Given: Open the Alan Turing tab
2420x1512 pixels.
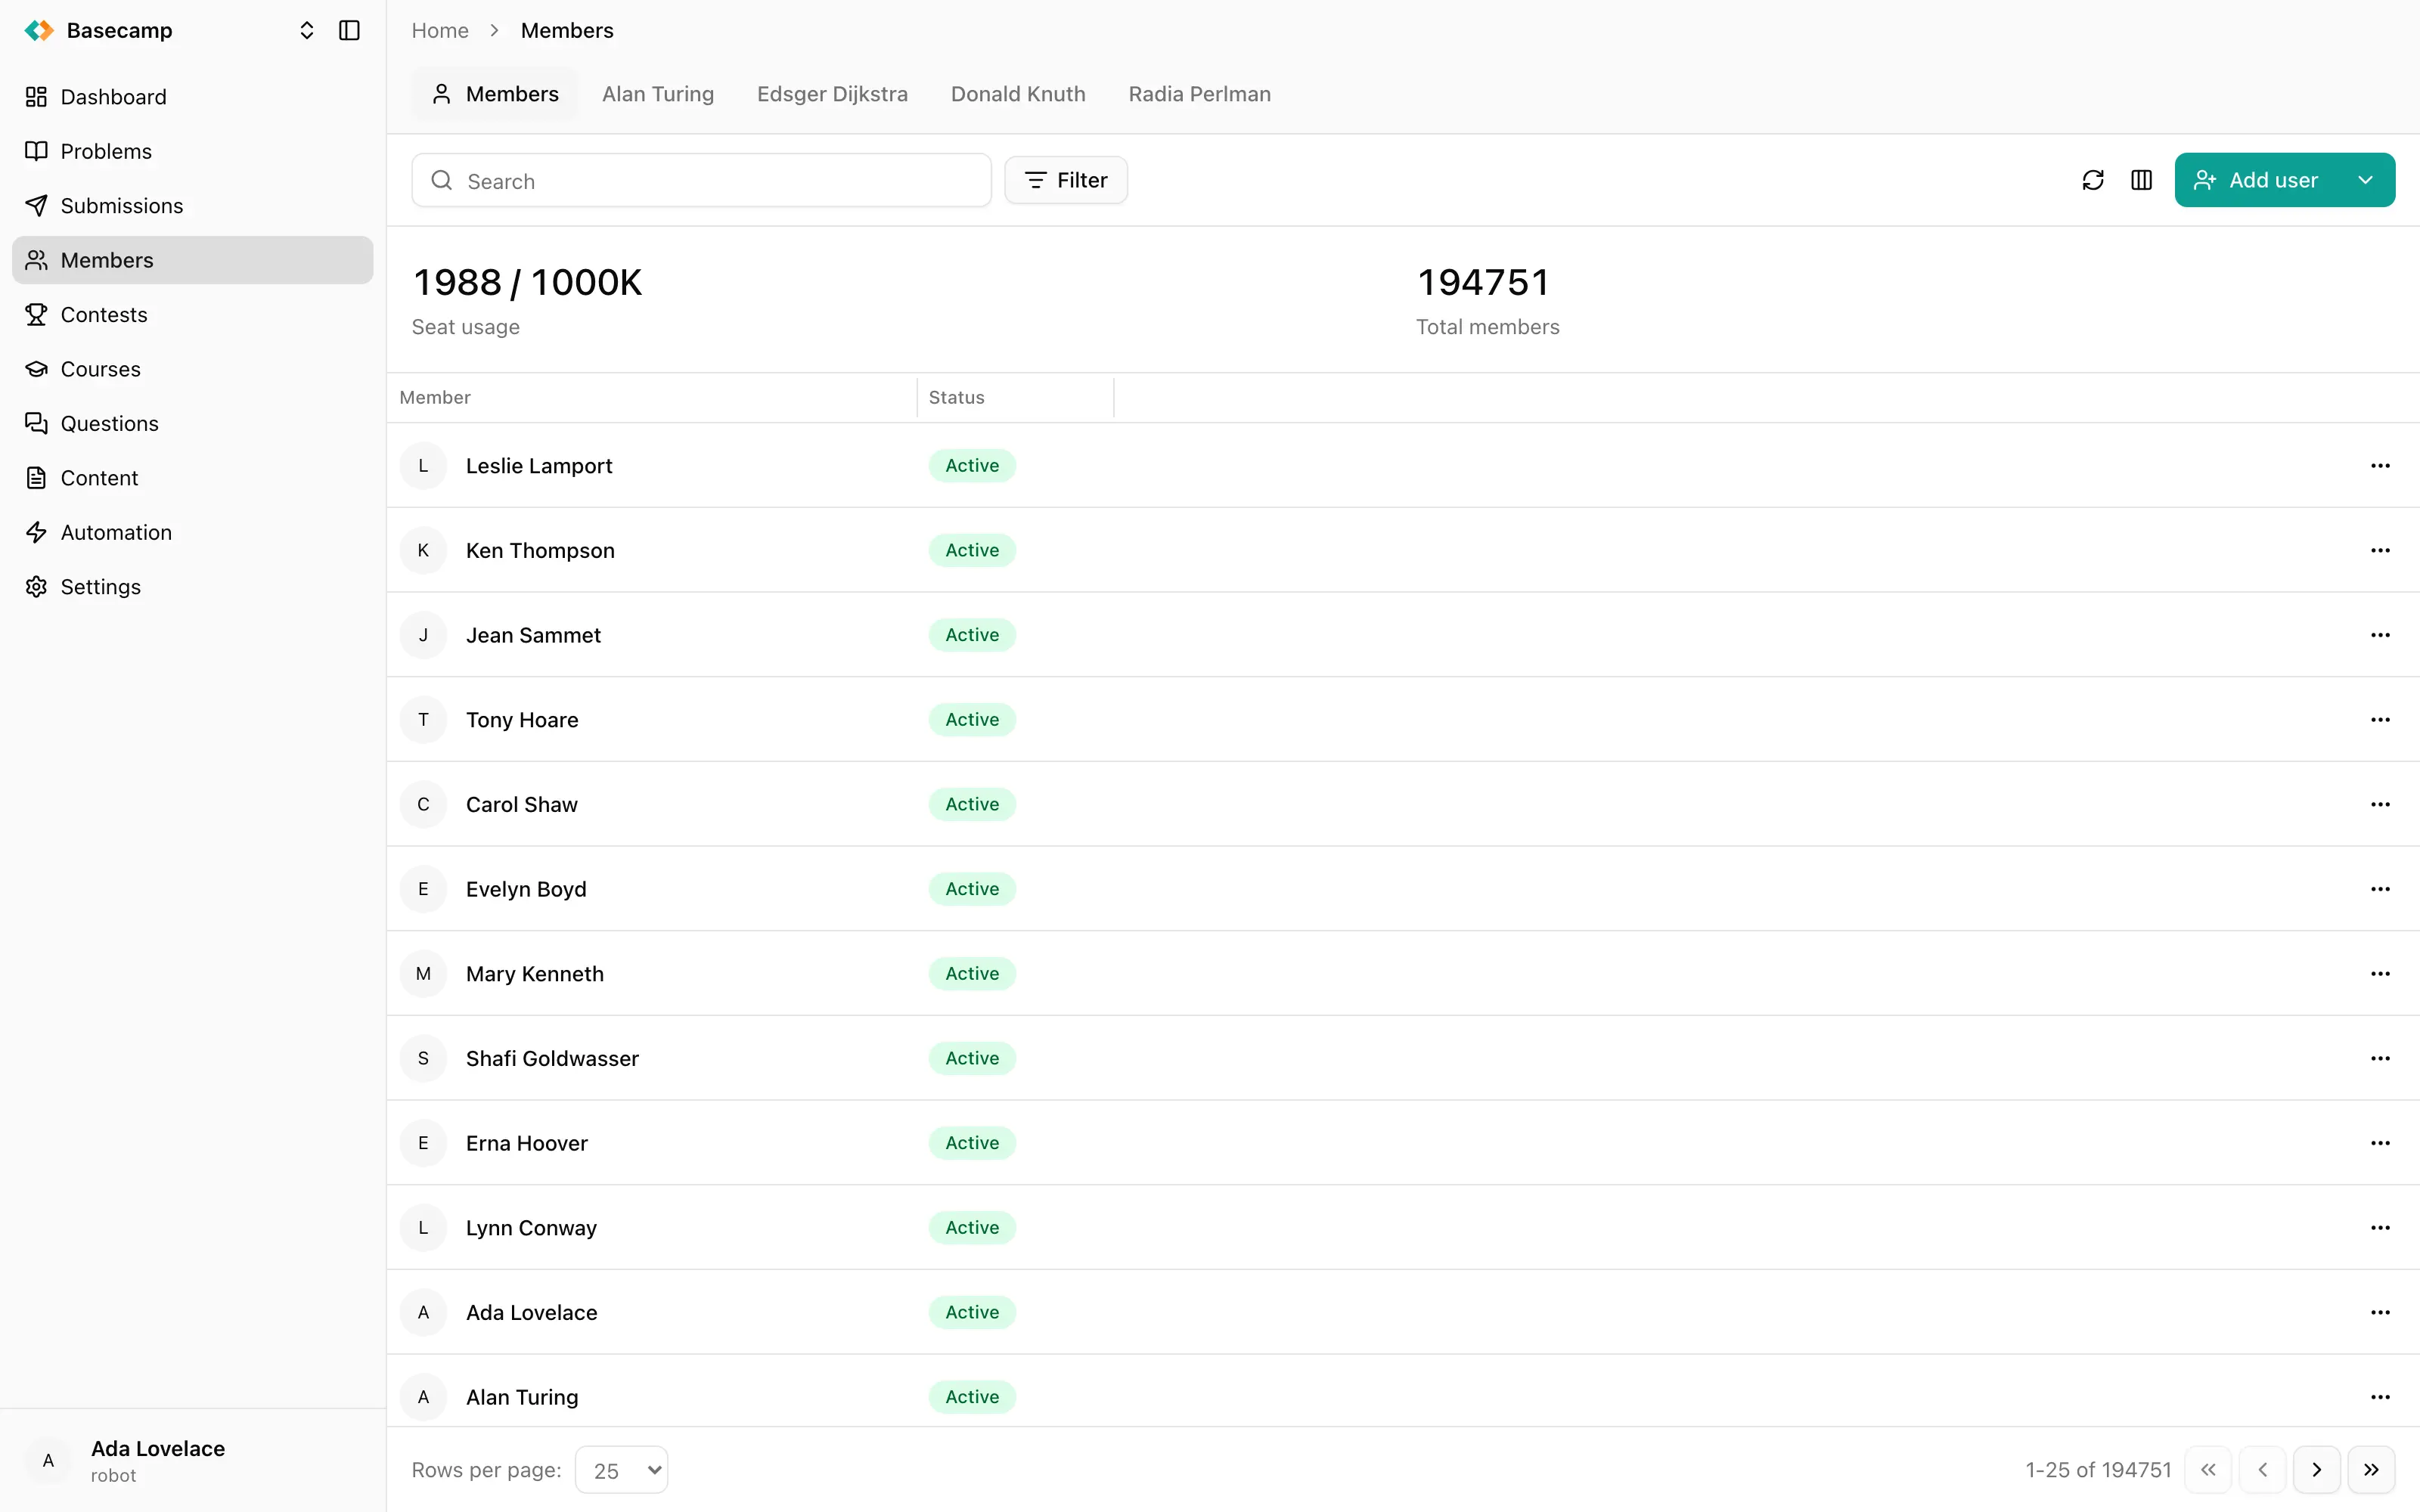Looking at the screenshot, I should (658, 94).
